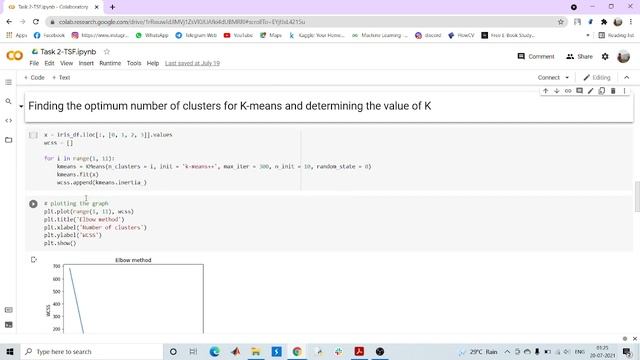
Task: Open the Edit menu
Action: [49, 63]
